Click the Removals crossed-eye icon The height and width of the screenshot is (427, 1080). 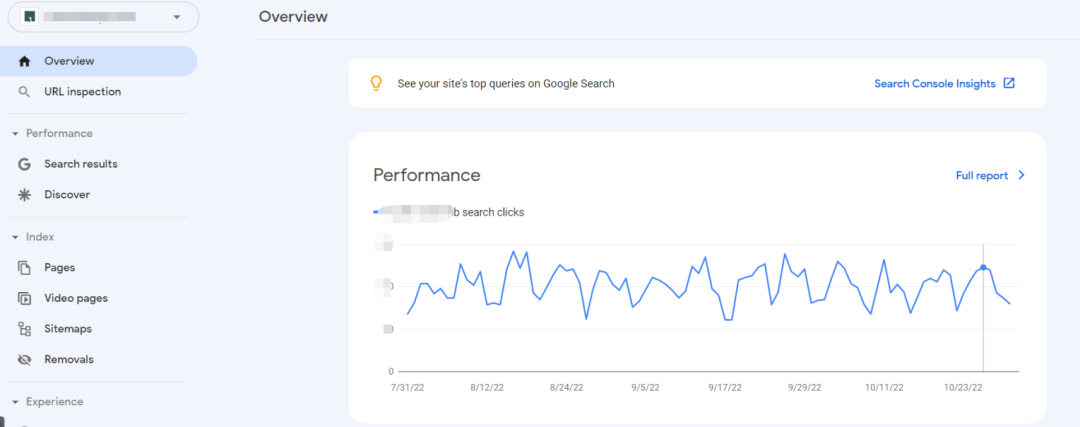25,359
